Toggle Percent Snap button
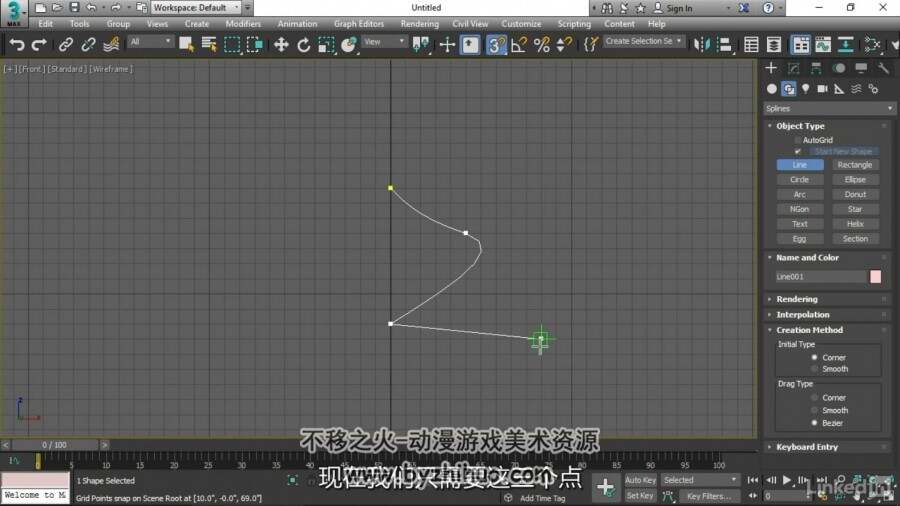This screenshot has height=506, width=900. pos(542,45)
